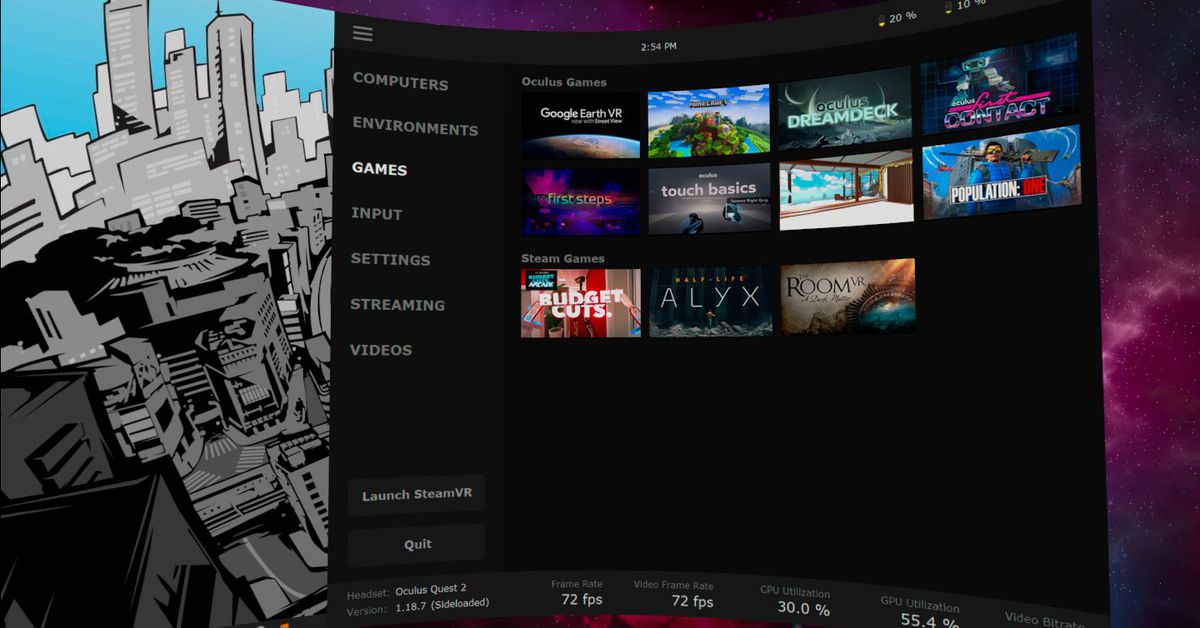Screen dimensions: 1200x628
Task: Click the 20 % battery reading
Action: coord(903,17)
